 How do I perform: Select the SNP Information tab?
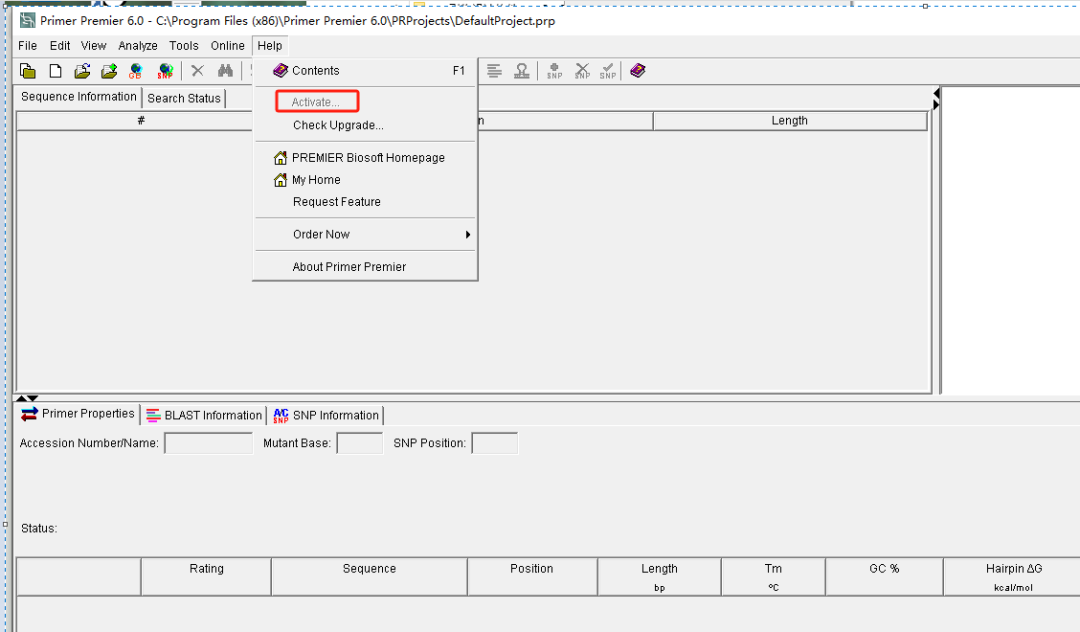pos(326,415)
